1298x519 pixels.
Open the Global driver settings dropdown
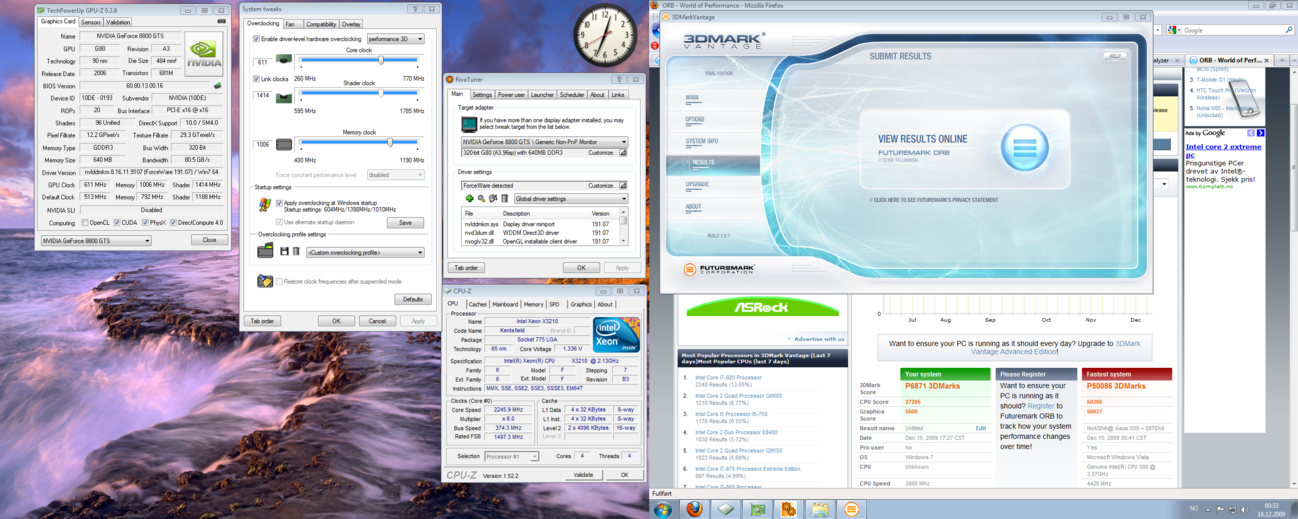[571, 199]
